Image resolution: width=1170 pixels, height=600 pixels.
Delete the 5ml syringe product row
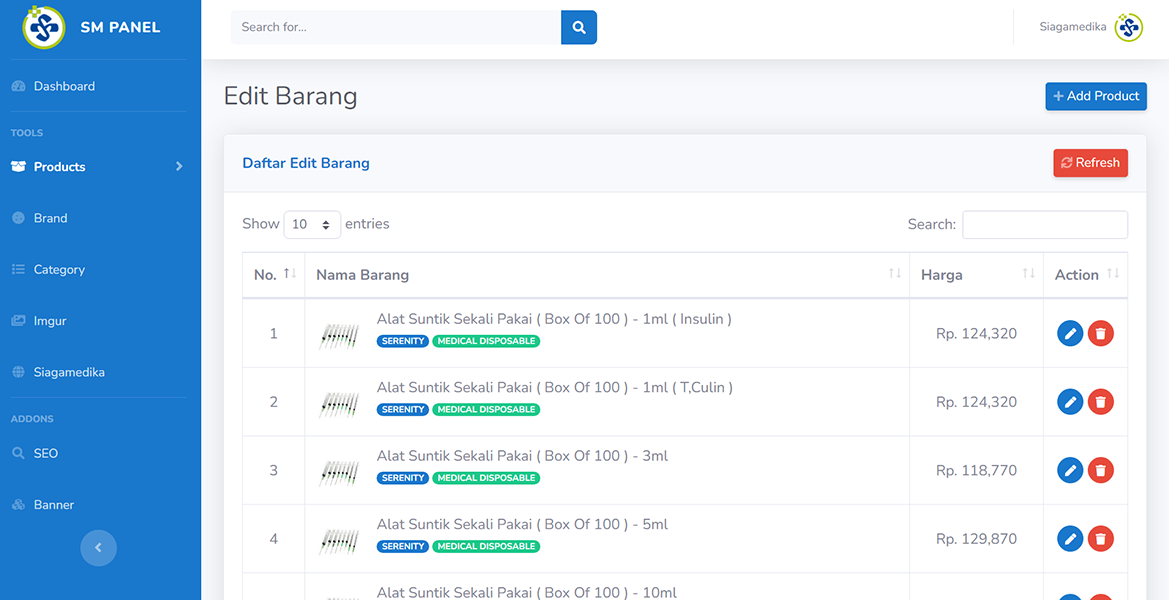click(x=1101, y=539)
